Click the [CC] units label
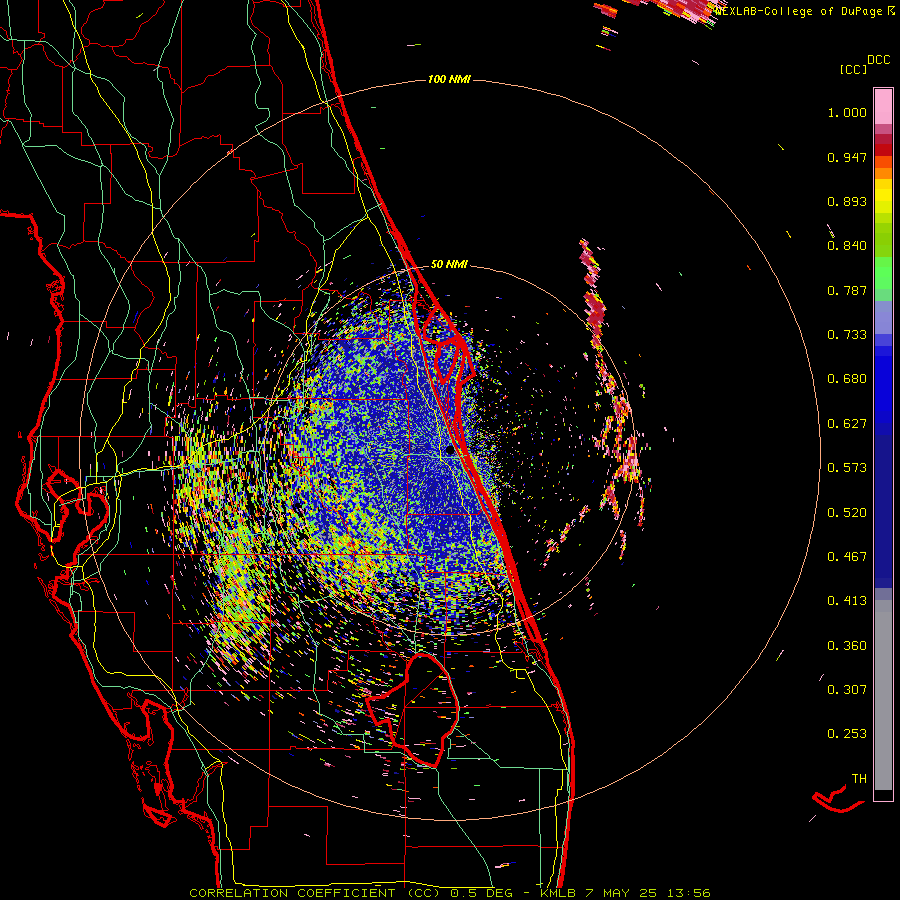The image size is (900, 900). [x=854, y=69]
